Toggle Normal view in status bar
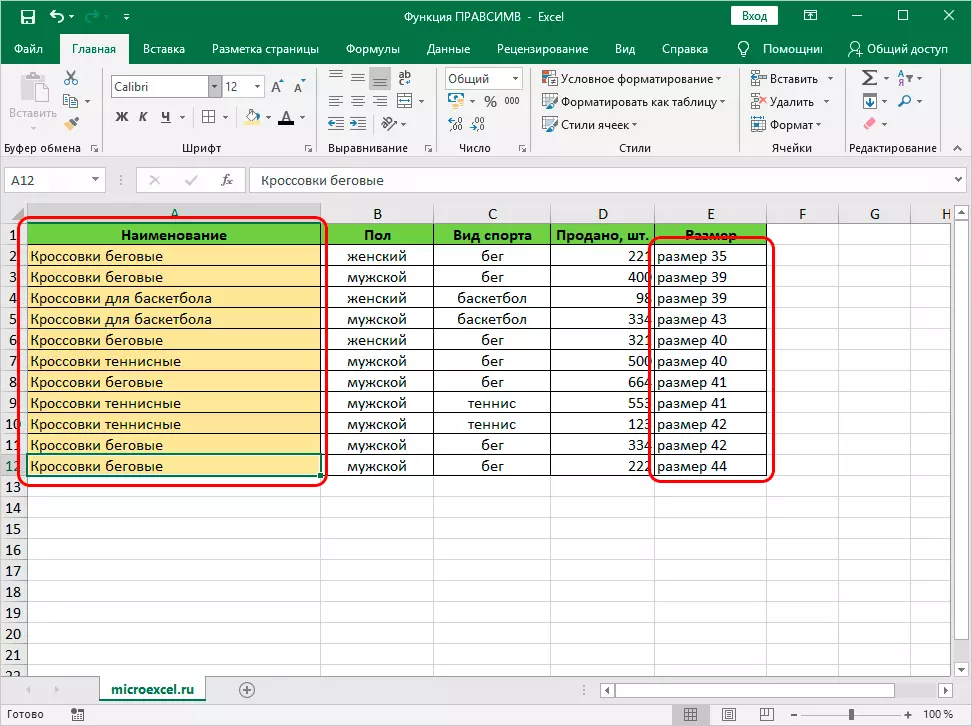This screenshot has height=726, width=972. [x=691, y=715]
